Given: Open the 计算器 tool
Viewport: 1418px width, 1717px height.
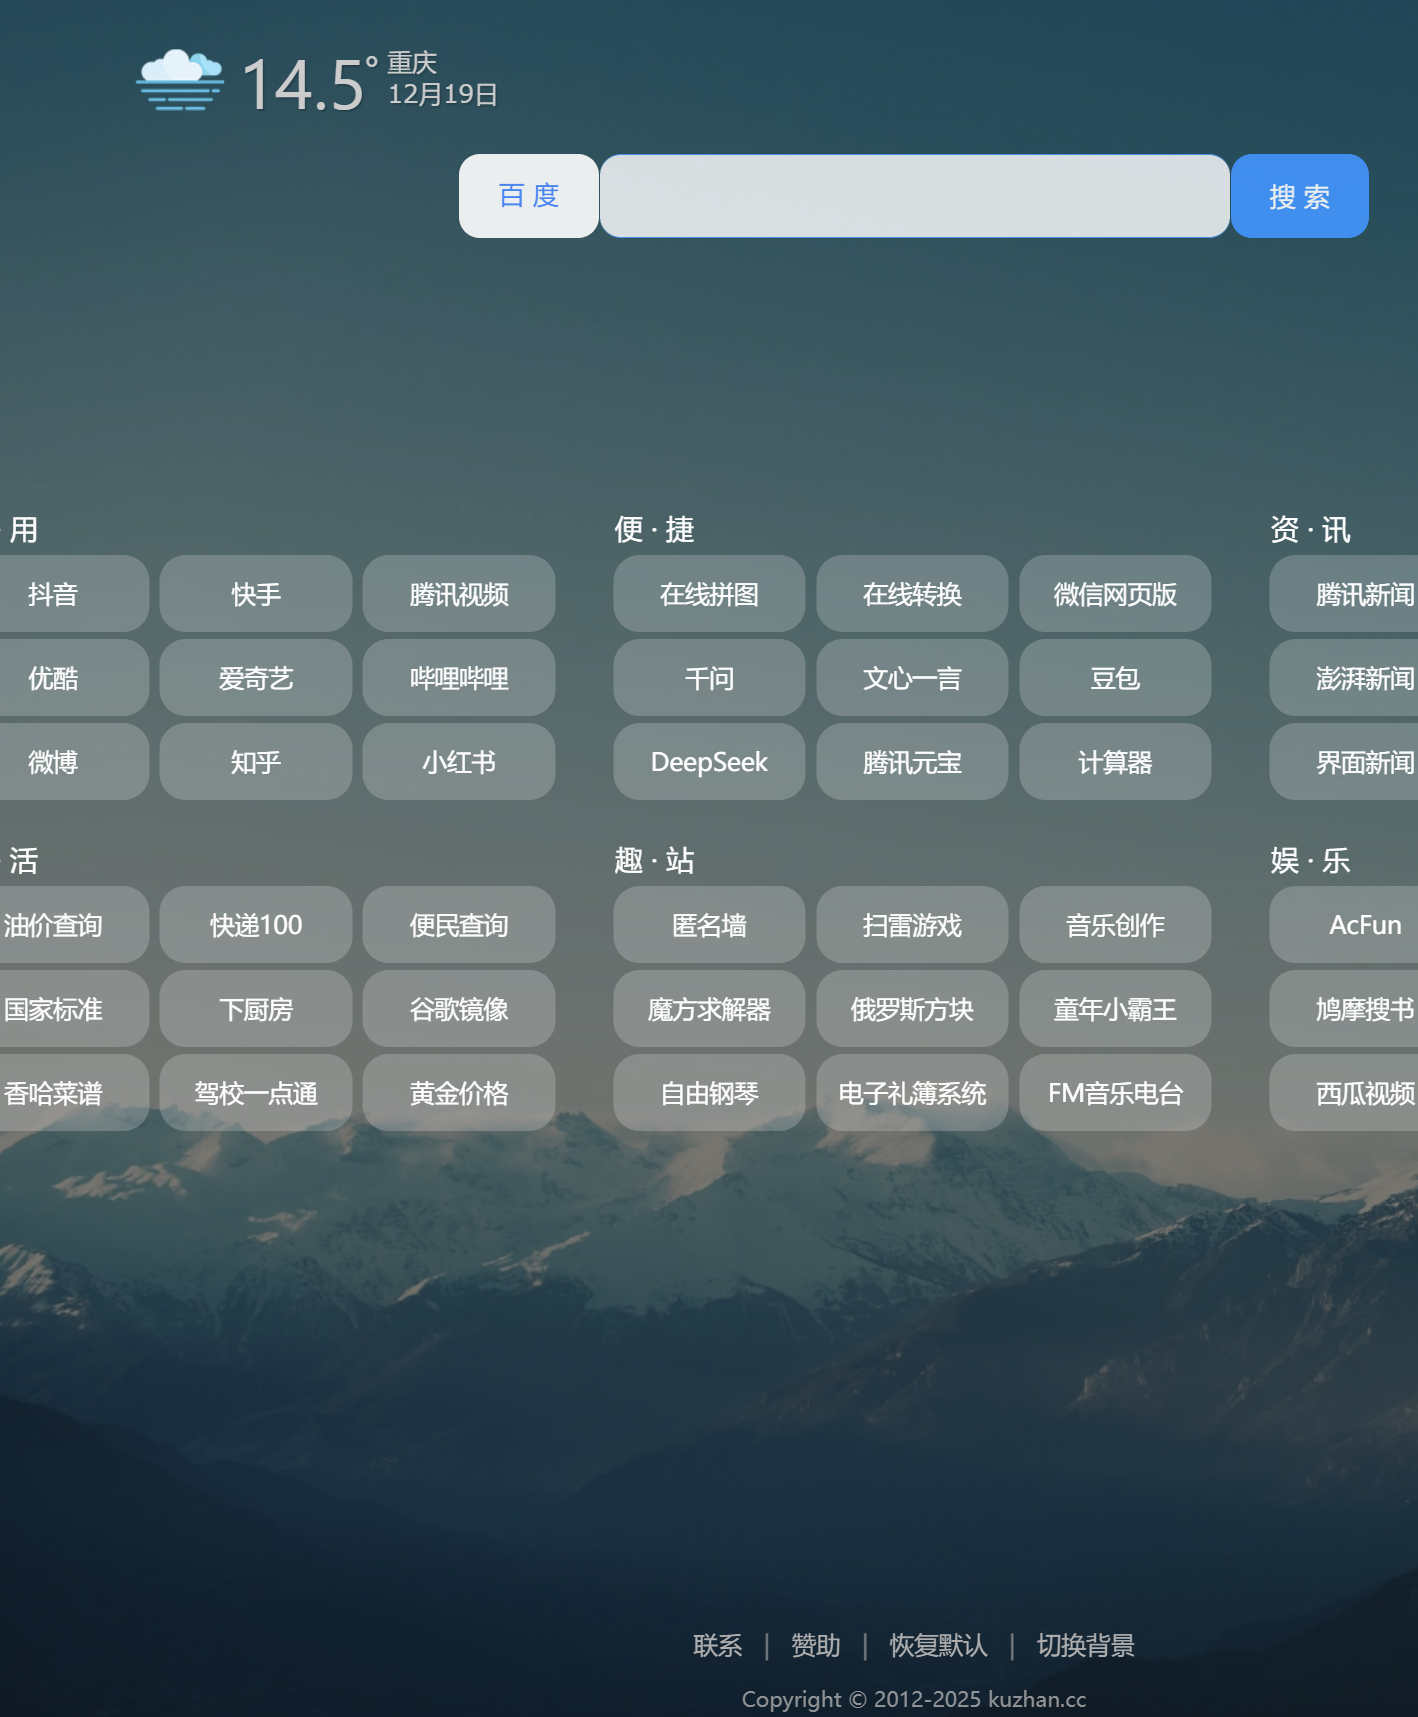Looking at the screenshot, I should (1115, 762).
